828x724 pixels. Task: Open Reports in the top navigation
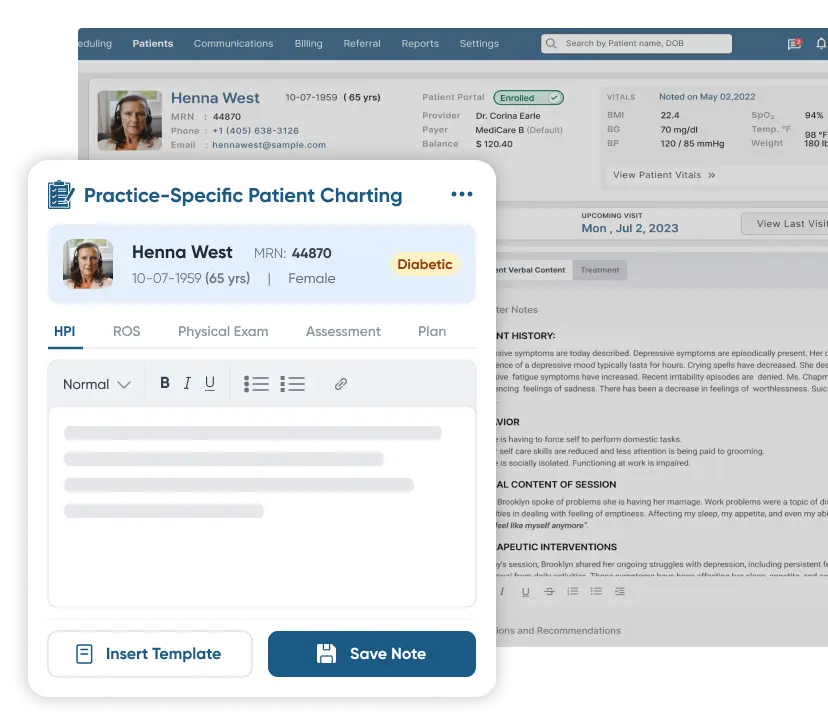420,43
